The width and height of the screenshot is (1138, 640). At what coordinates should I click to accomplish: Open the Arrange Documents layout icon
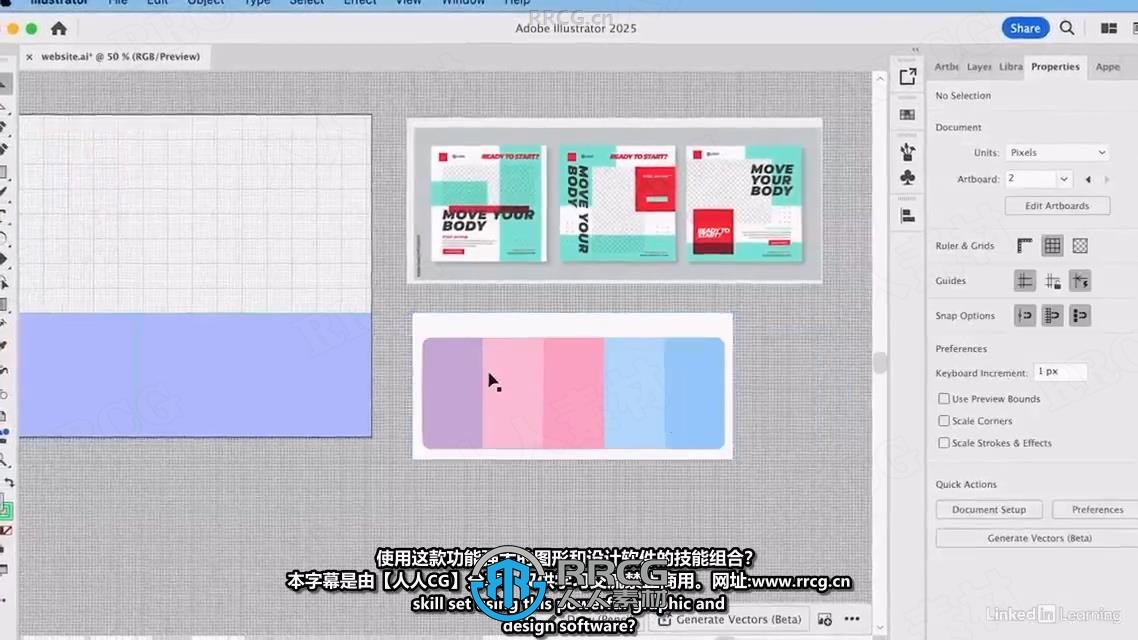click(1108, 28)
